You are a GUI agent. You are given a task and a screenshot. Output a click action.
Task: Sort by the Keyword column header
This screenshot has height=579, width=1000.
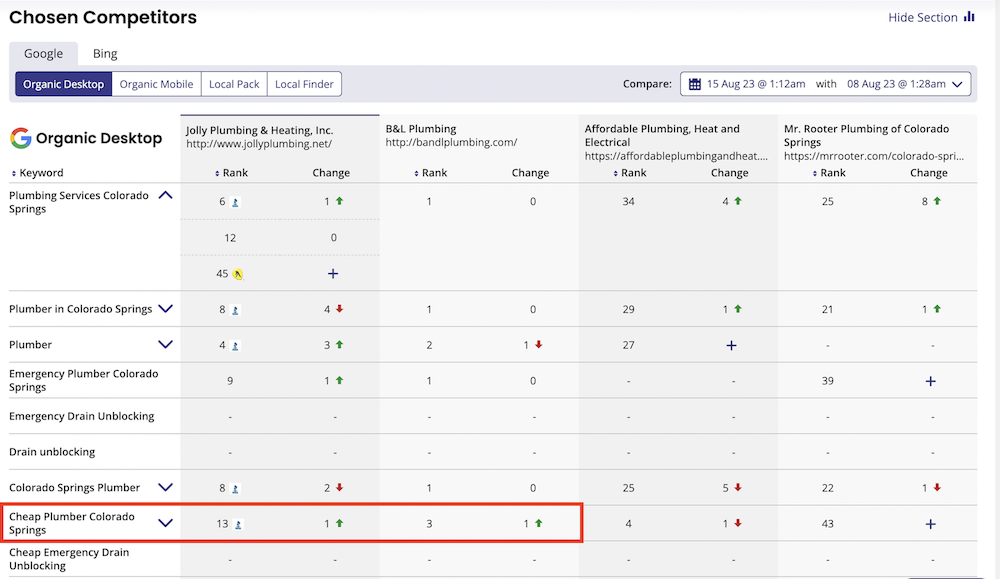40,173
